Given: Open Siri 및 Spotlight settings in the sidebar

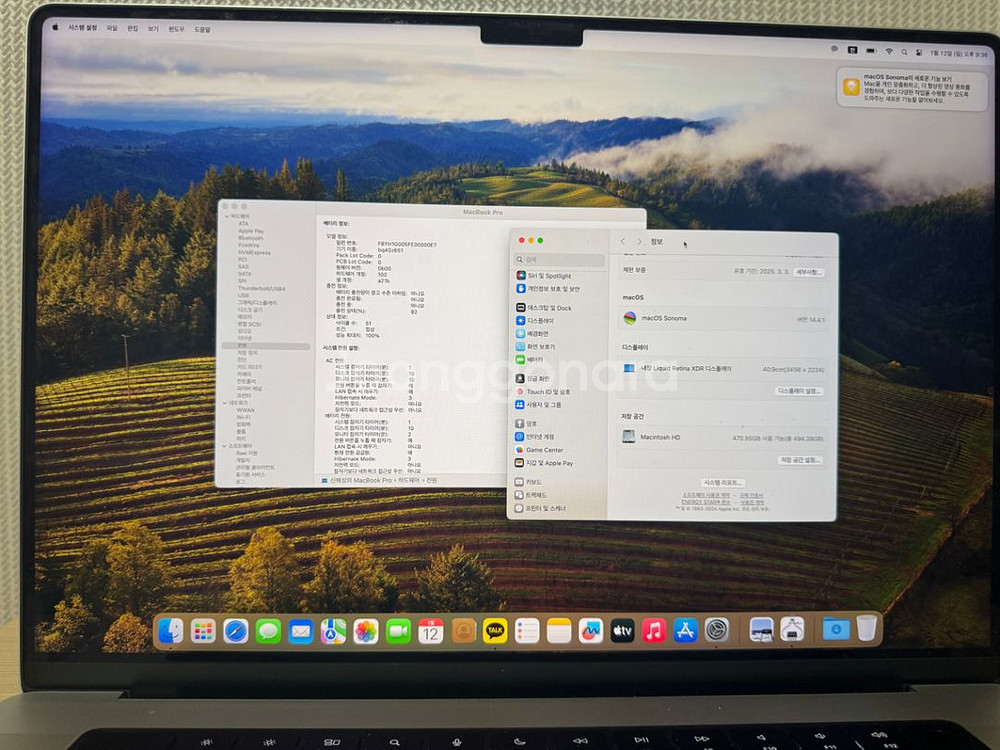Looking at the screenshot, I should pos(544,276).
